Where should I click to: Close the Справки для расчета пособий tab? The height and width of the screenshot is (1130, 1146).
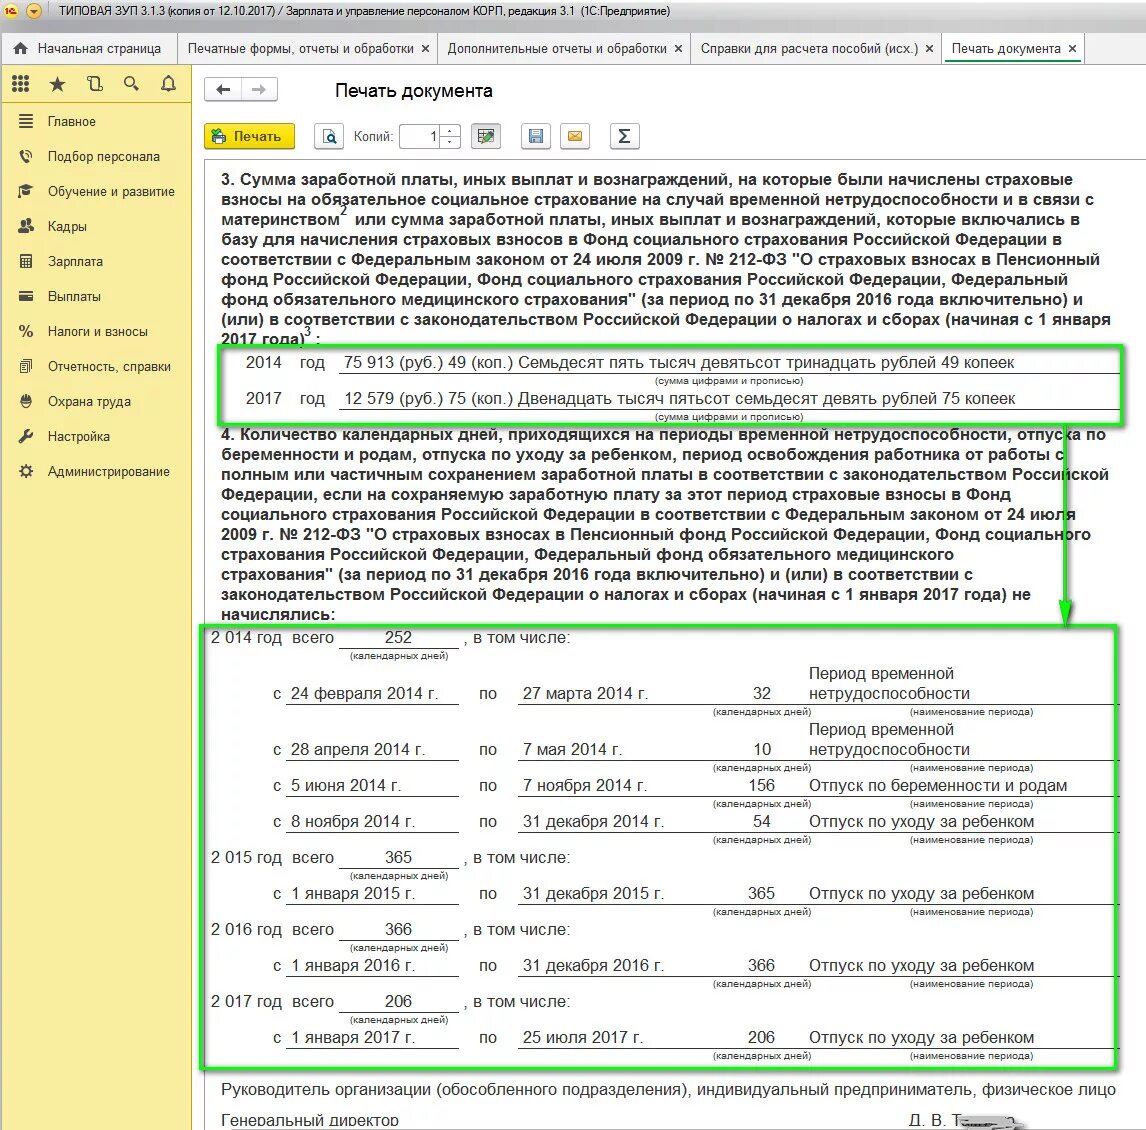tap(930, 48)
